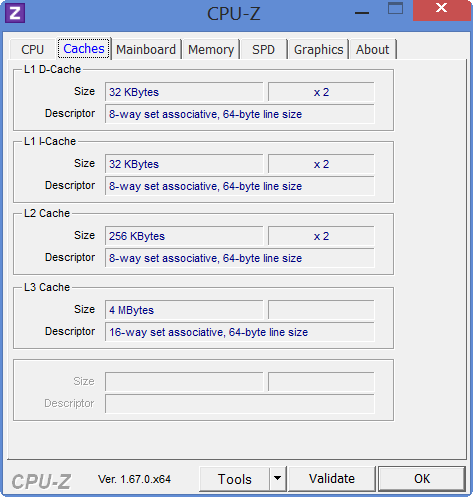Expand the Tools dropdown arrow
The width and height of the screenshot is (473, 497).
pyautogui.click(x=277, y=479)
